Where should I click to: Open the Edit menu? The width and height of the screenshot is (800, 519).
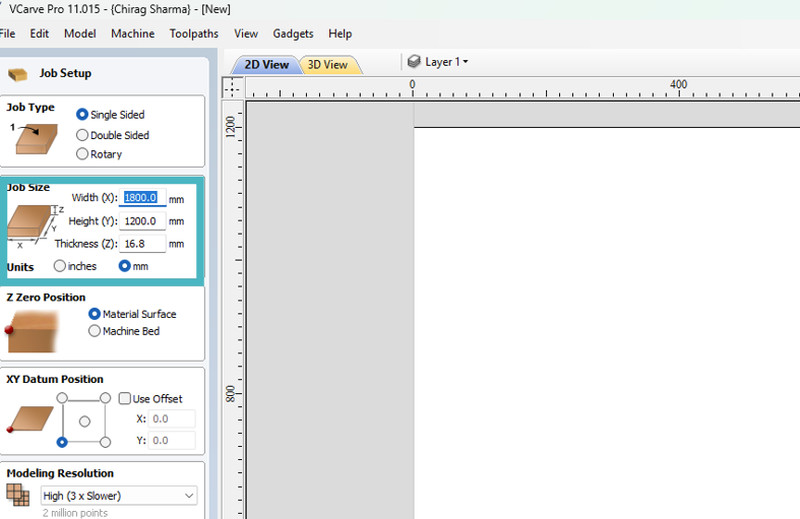tap(39, 34)
